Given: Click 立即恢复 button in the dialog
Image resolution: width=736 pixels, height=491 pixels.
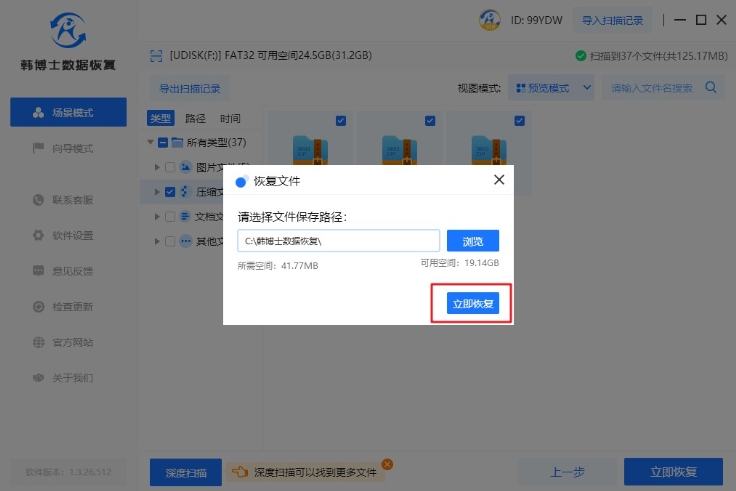Looking at the screenshot, I should coord(472,303).
